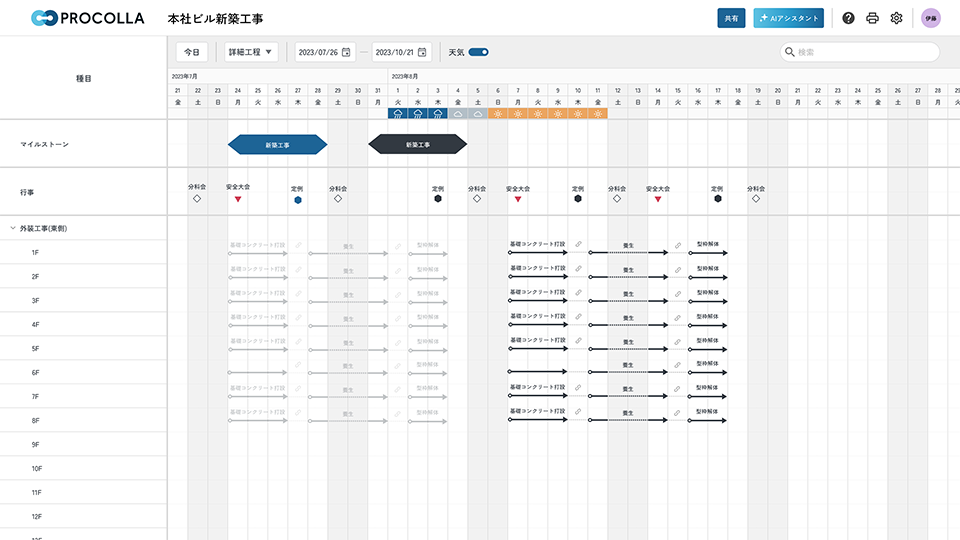
Task: Click the last 分科会 diamond on August 19
Action: coord(756,198)
